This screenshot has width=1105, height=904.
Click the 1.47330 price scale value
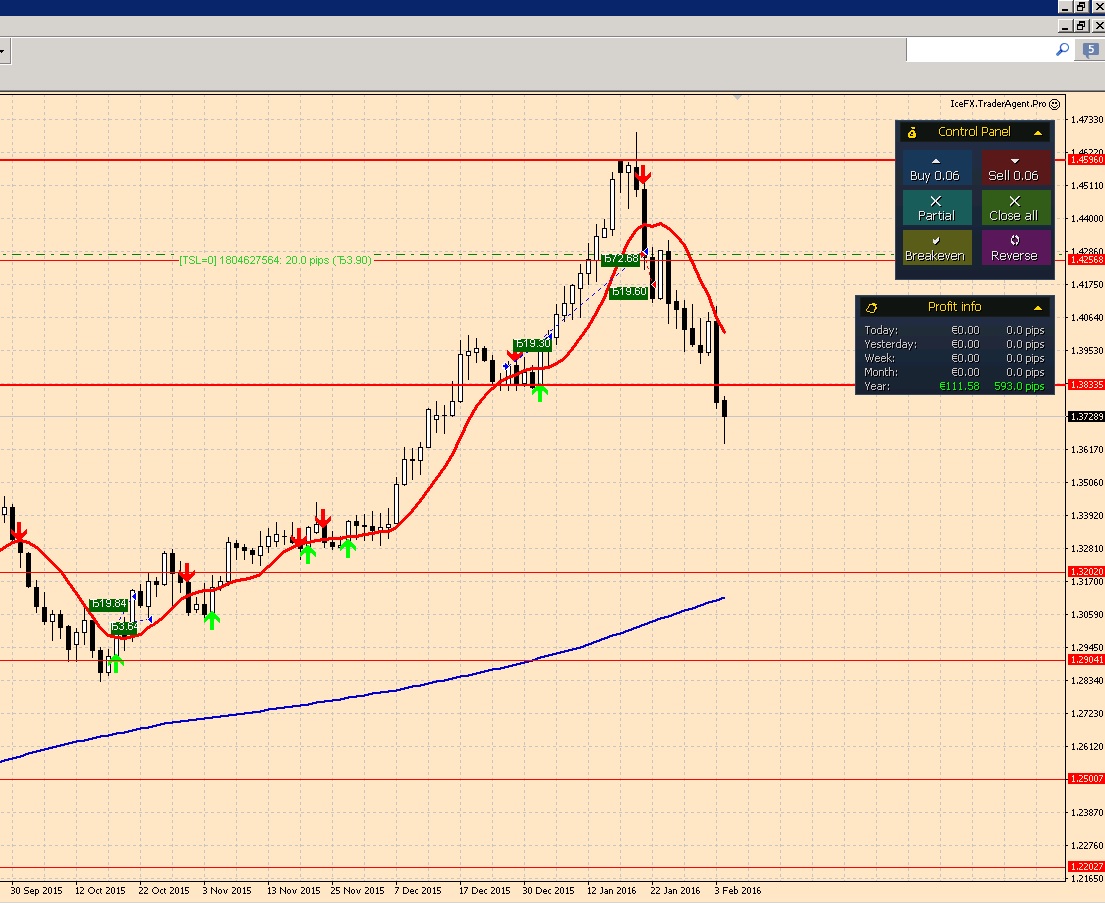pos(1087,120)
